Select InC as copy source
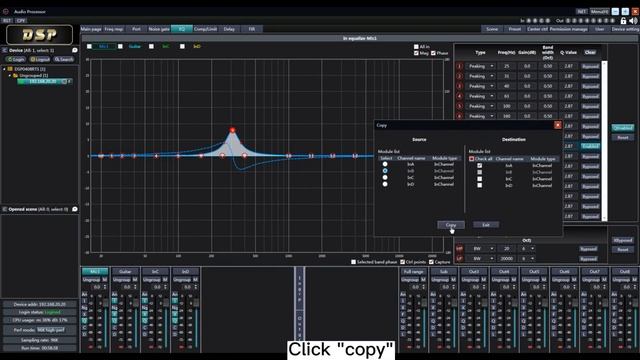This screenshot has height=360, width=640. pos(385,178)
